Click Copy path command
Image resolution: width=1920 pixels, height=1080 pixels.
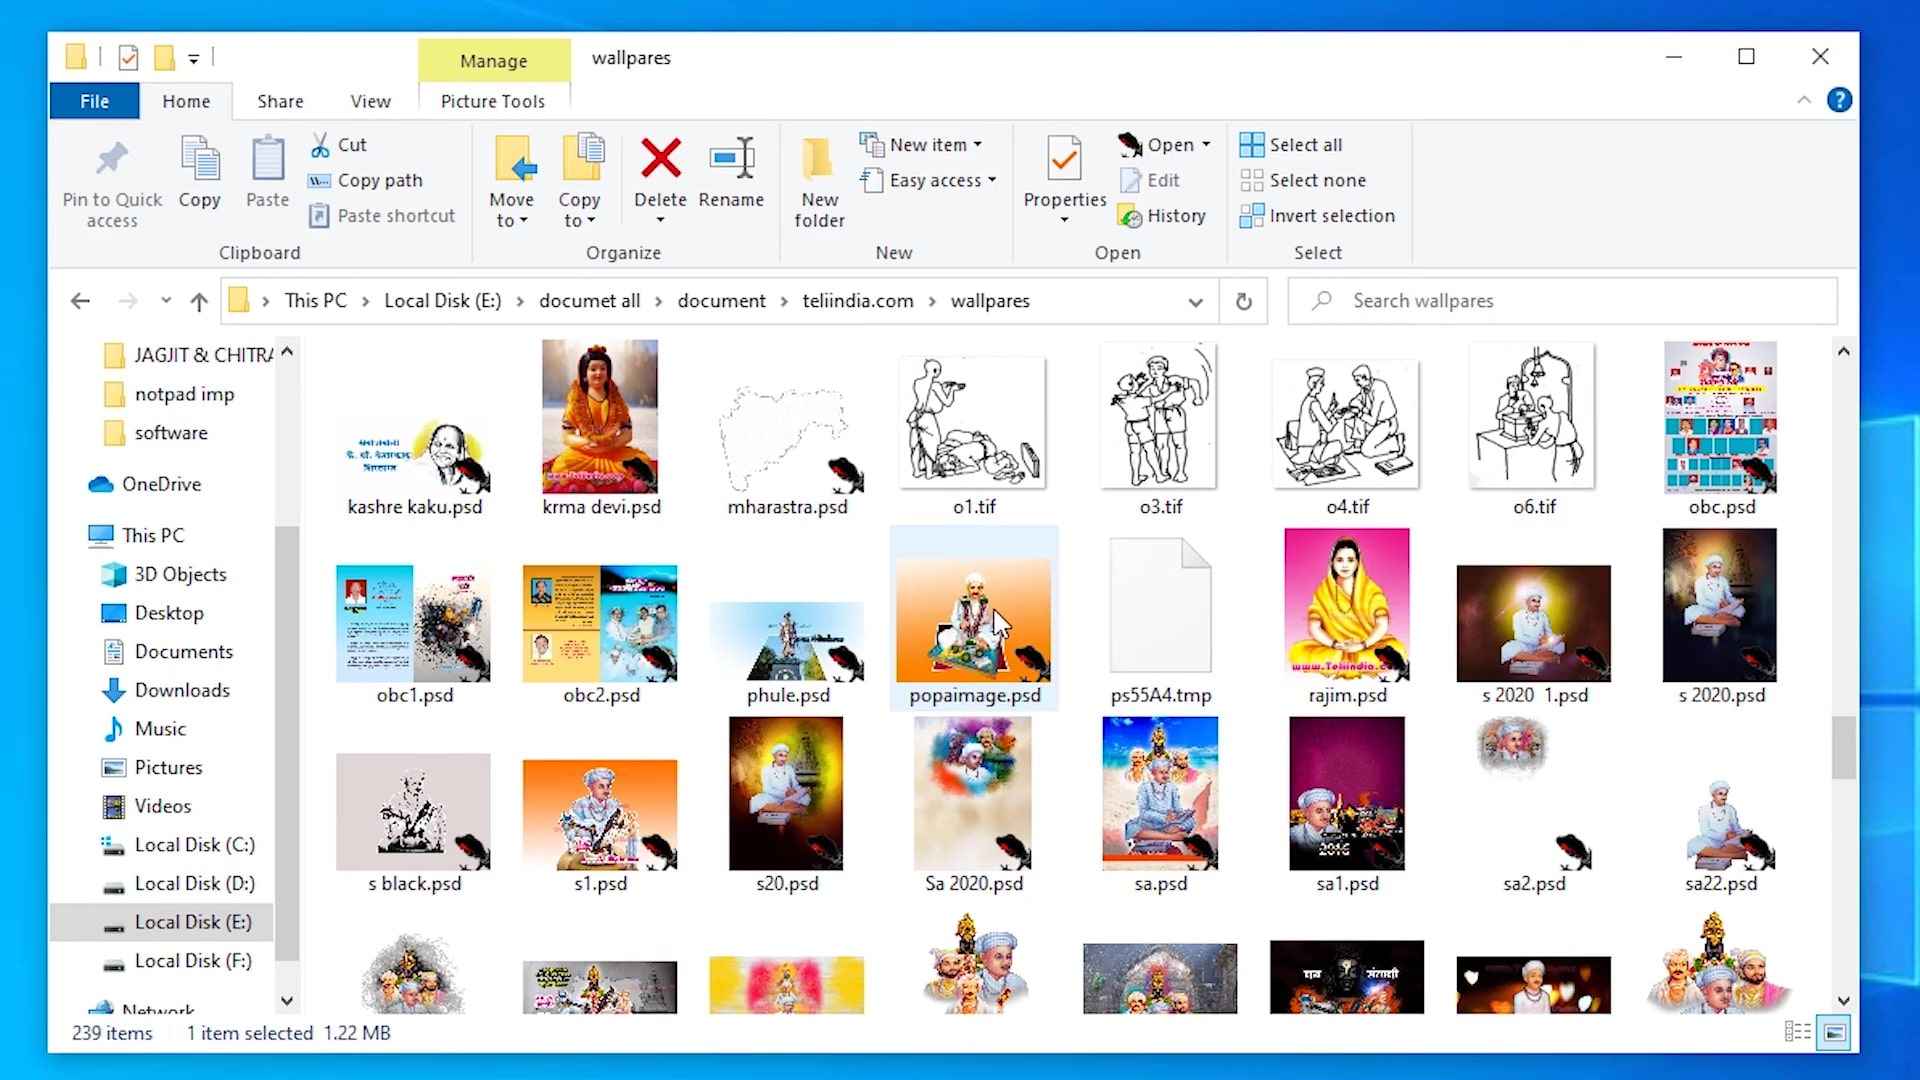coord(365,181)
